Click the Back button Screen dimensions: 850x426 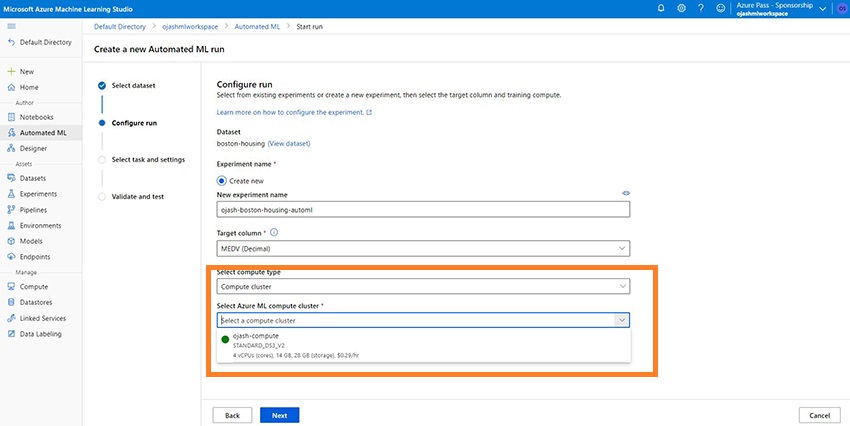[232, 415]
